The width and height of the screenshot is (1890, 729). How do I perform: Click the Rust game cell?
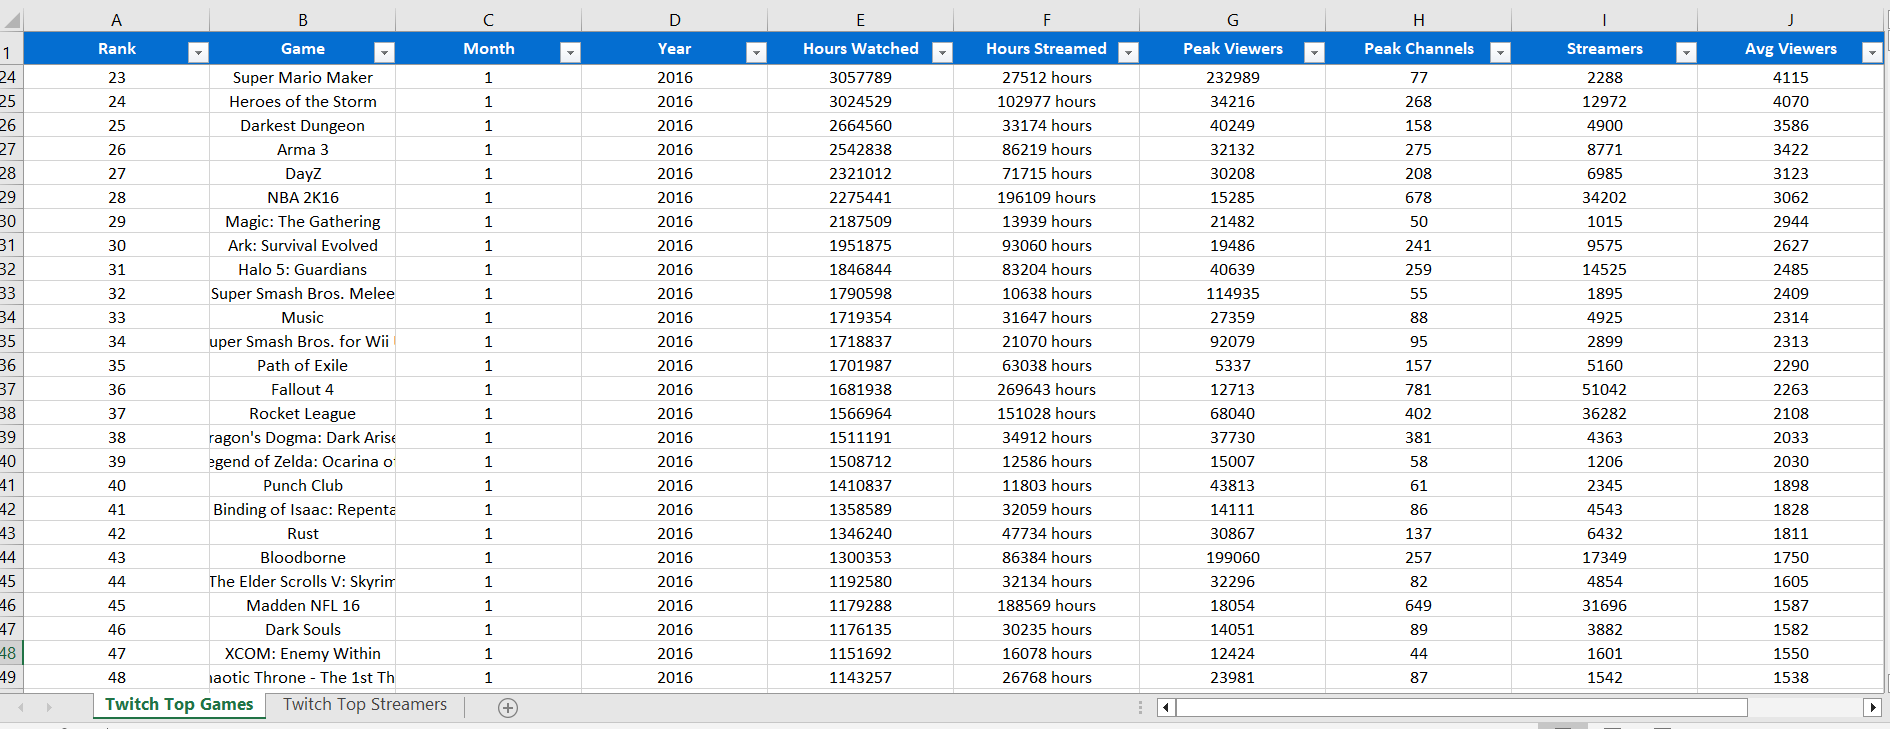pyautogui.click(x=302, y=533)
